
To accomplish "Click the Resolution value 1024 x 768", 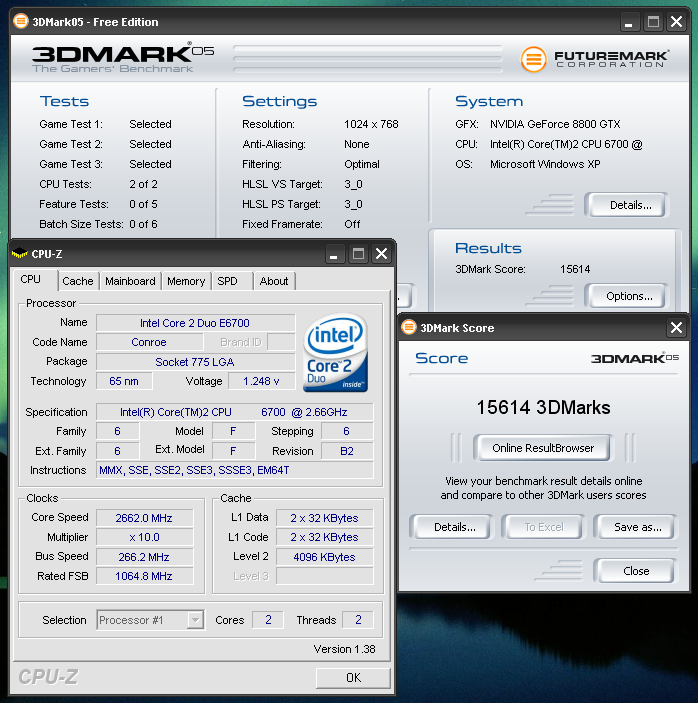I will pos(371,124).
